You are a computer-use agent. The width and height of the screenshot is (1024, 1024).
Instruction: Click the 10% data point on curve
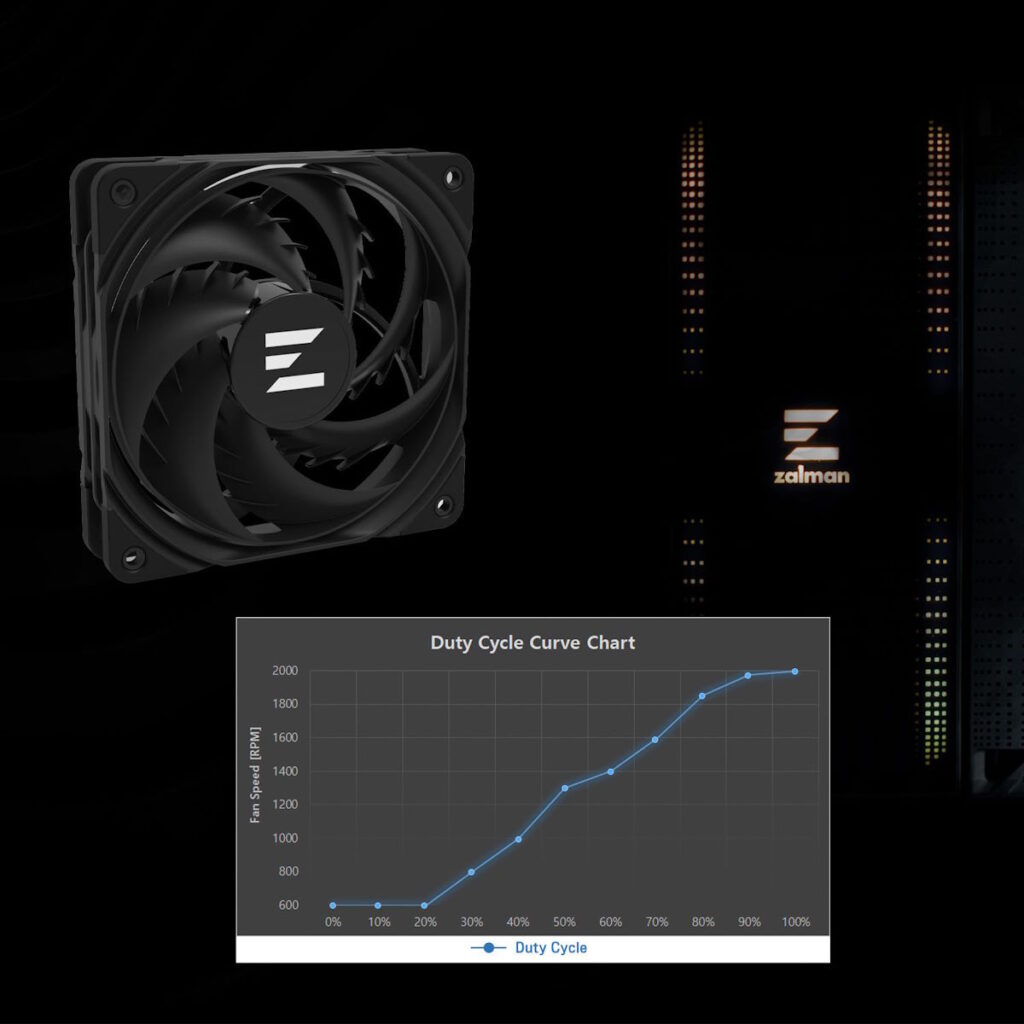point(378,905)
